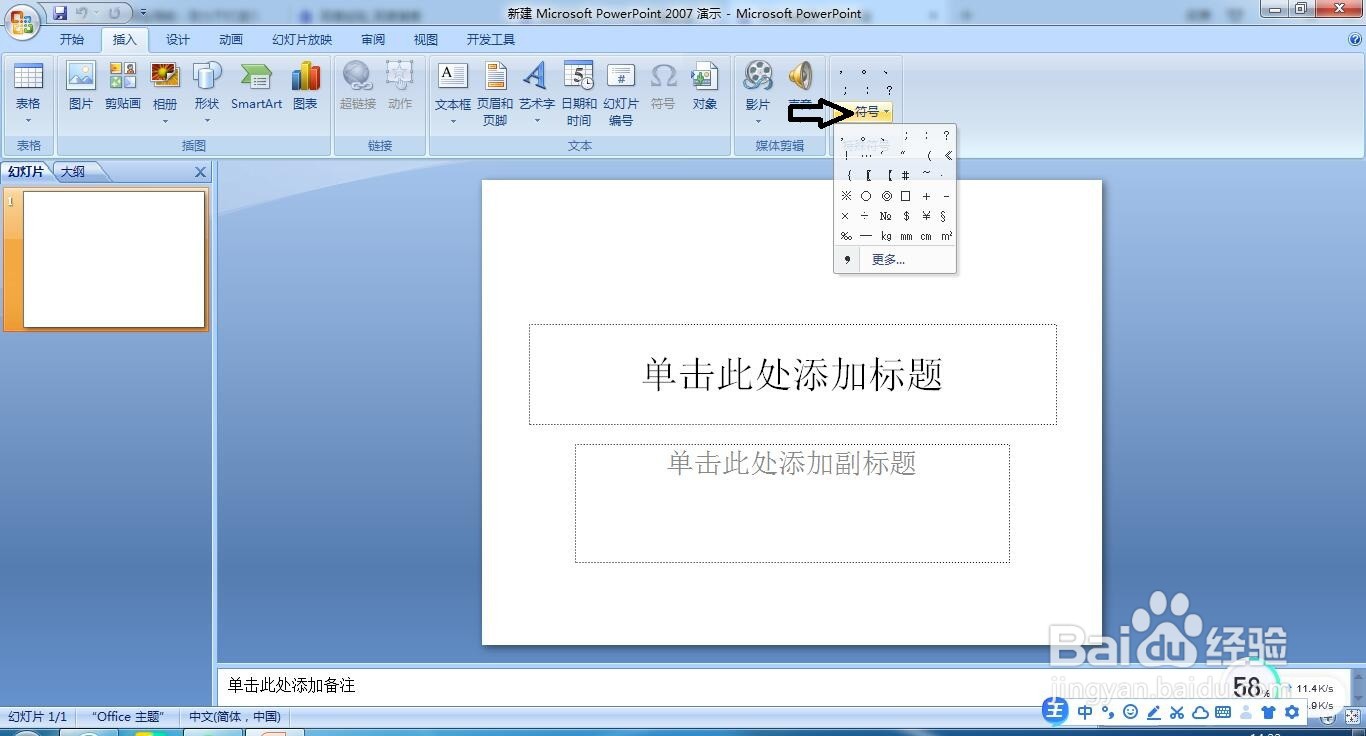Image resolution: width=1366 pixels, height=736 pixels.
Task: Open the 审阅 Review tab
Action: 373,40
